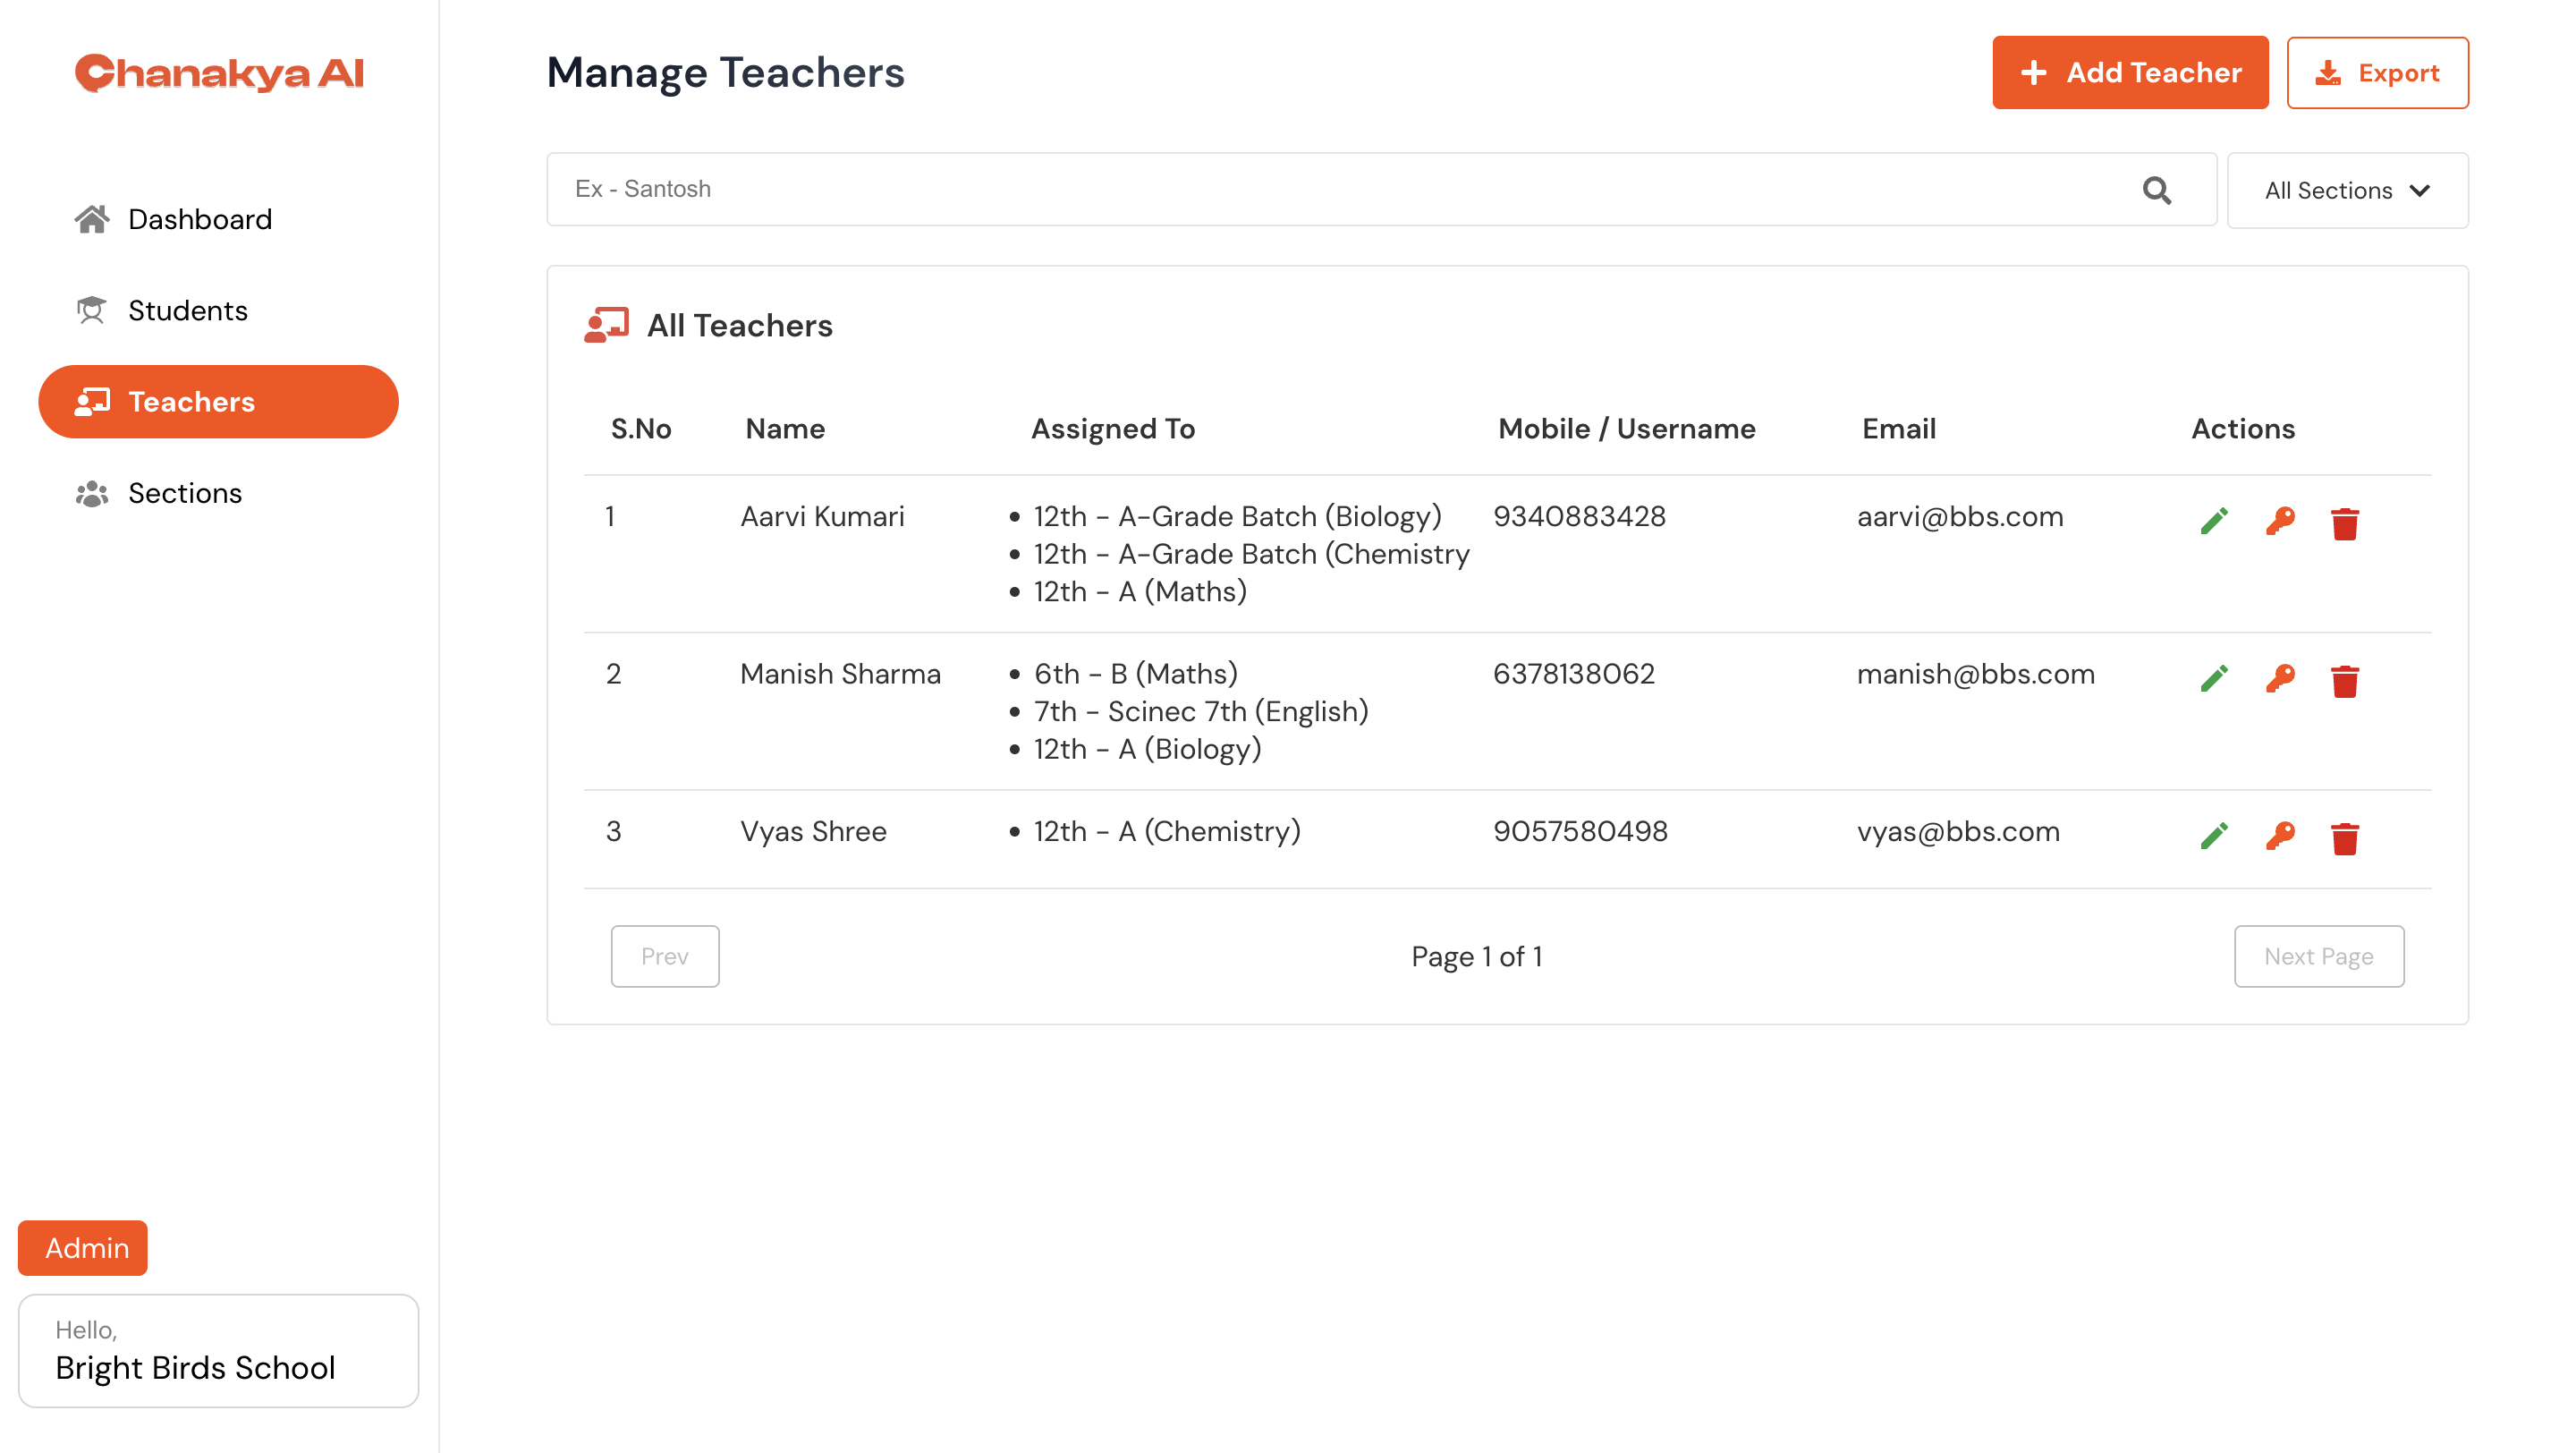Image resolution: width=2576 pixels, height=1453 pixels.
Task: Click '12th – A-Grade Batch (Biology)' entry
Action: pos(1237,517)
